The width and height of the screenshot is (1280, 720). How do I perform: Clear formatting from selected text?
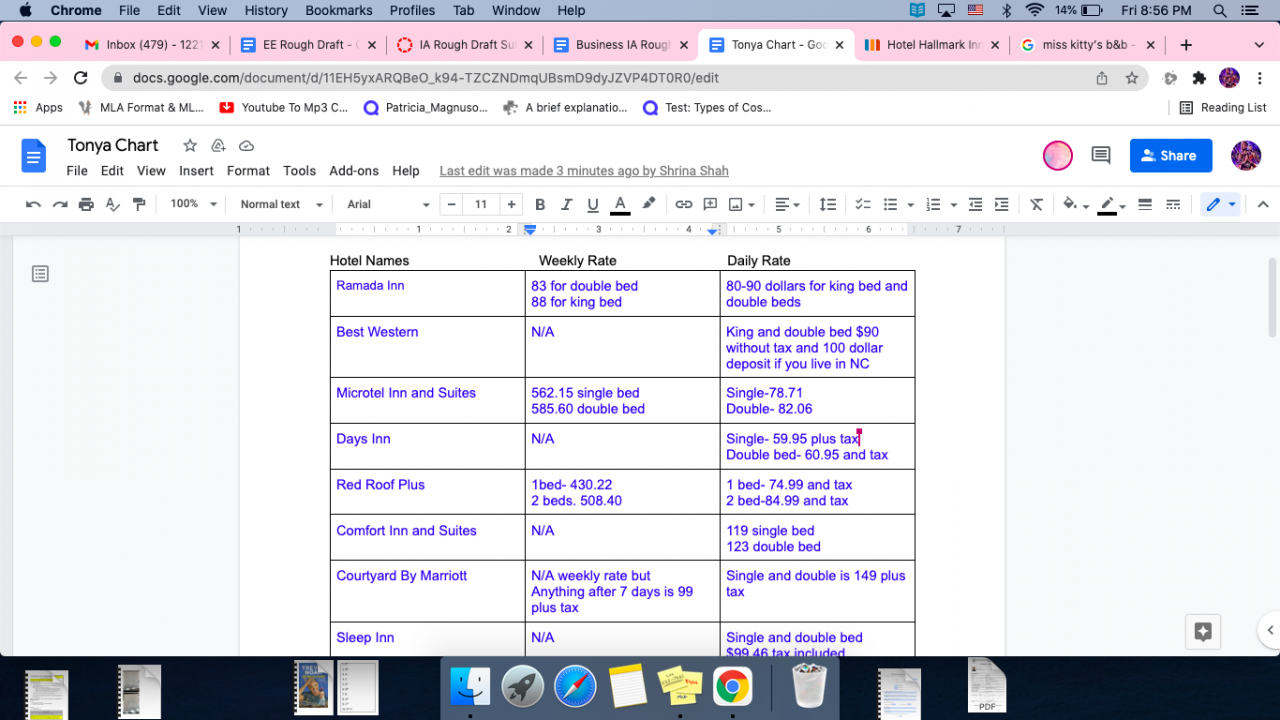(x=1037, y=204)
